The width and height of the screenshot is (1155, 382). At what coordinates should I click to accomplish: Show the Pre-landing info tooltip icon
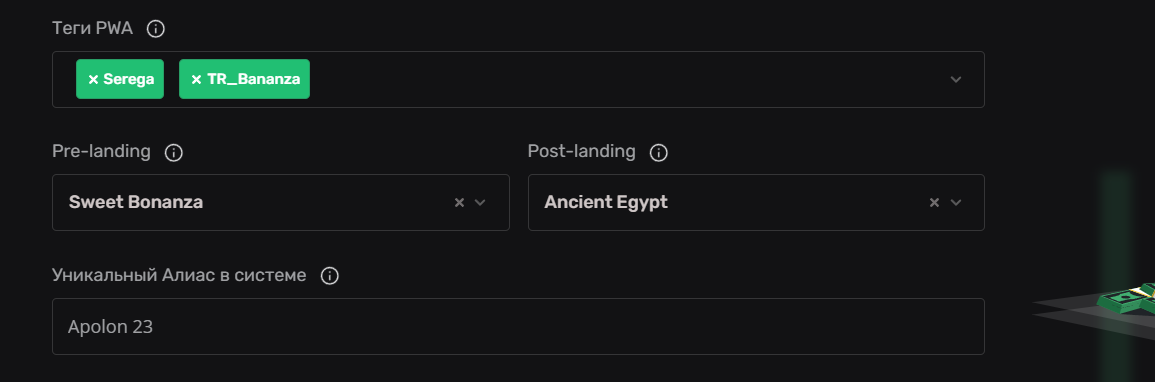[x=173, y=152]
